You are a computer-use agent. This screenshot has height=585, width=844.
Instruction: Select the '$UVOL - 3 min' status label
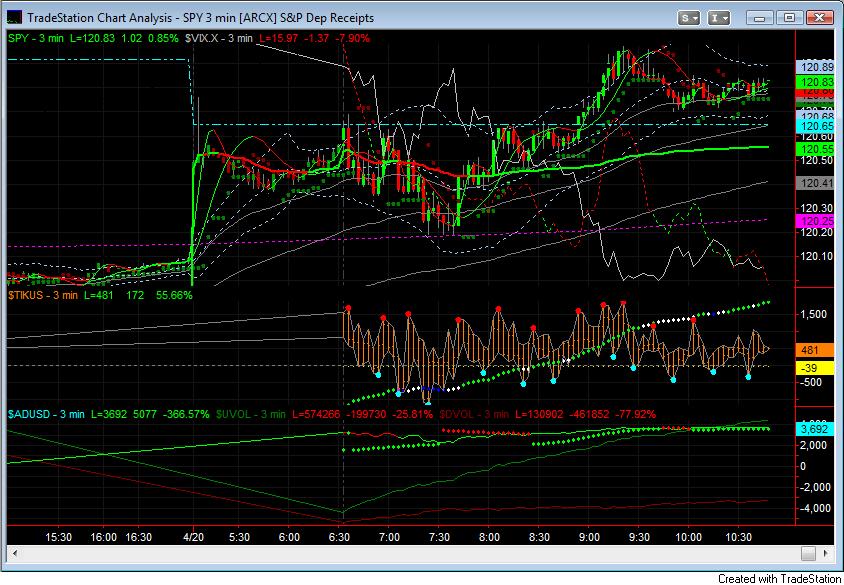pos(250,414)
